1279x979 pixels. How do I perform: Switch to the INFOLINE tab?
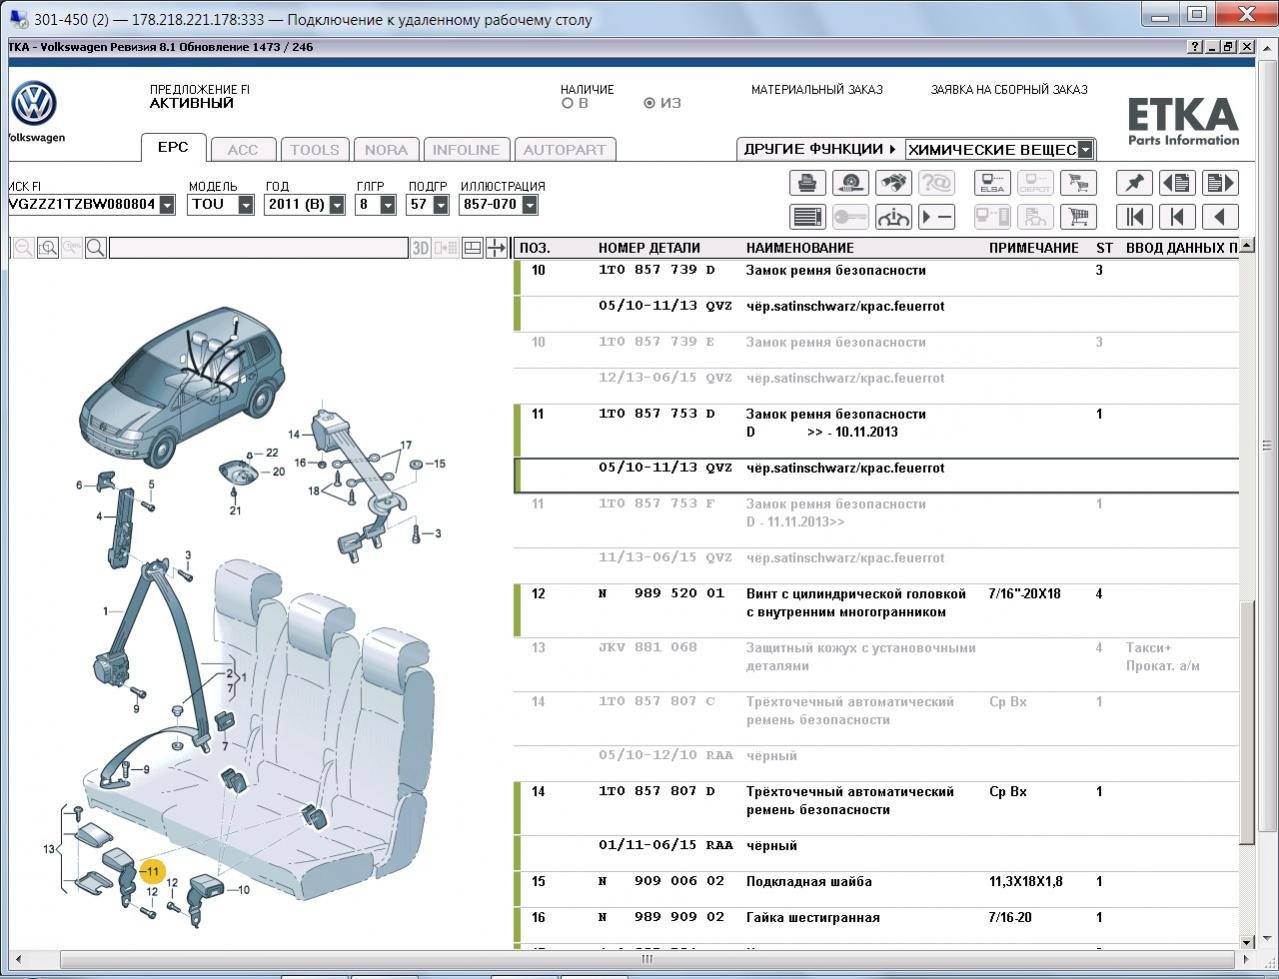(x=466, y=150)
